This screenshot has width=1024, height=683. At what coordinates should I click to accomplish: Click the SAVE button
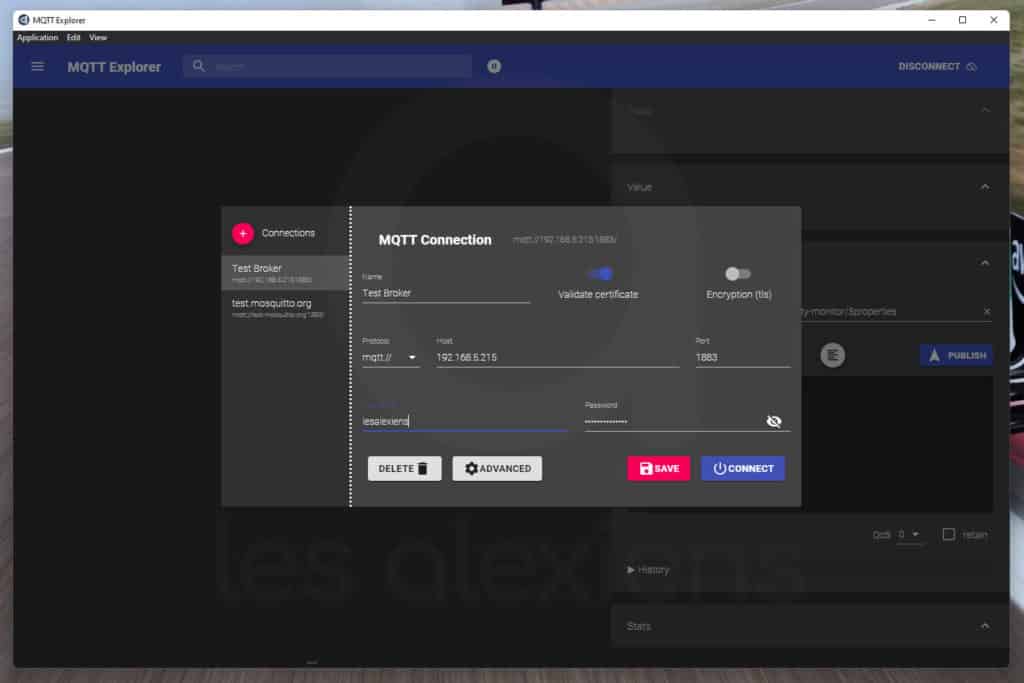[658, 468]
